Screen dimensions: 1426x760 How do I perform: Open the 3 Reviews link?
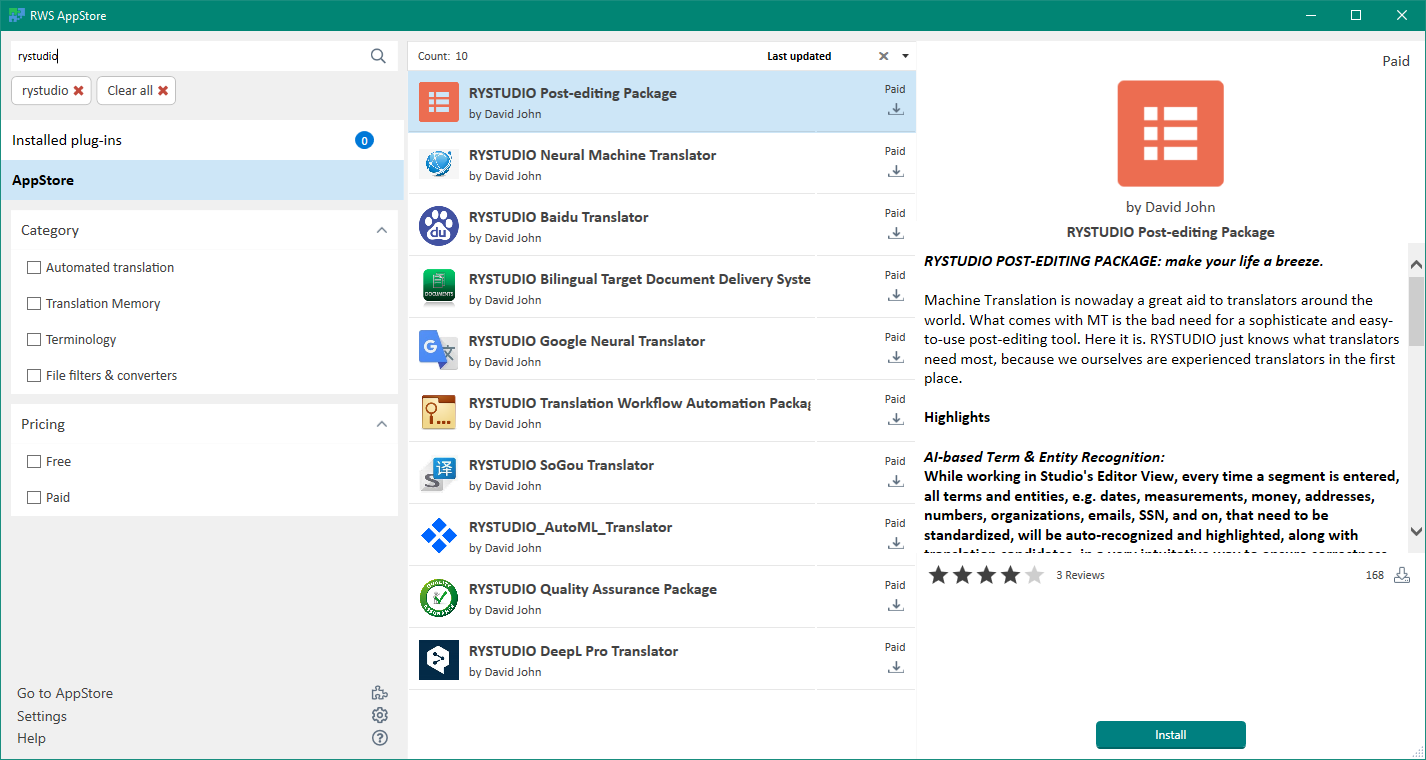coord(1080,575)
